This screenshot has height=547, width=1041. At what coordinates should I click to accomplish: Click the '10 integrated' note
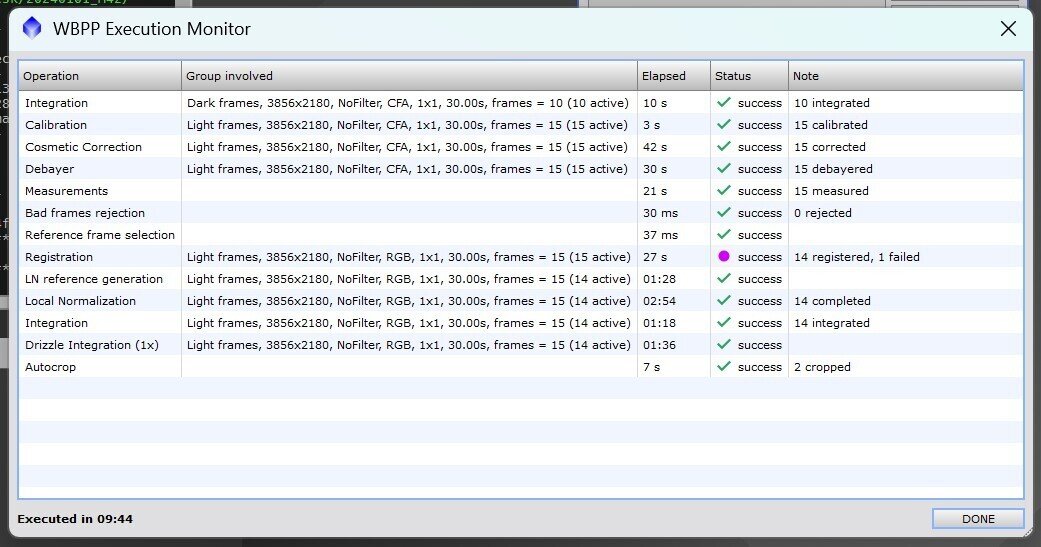point(831,103)
